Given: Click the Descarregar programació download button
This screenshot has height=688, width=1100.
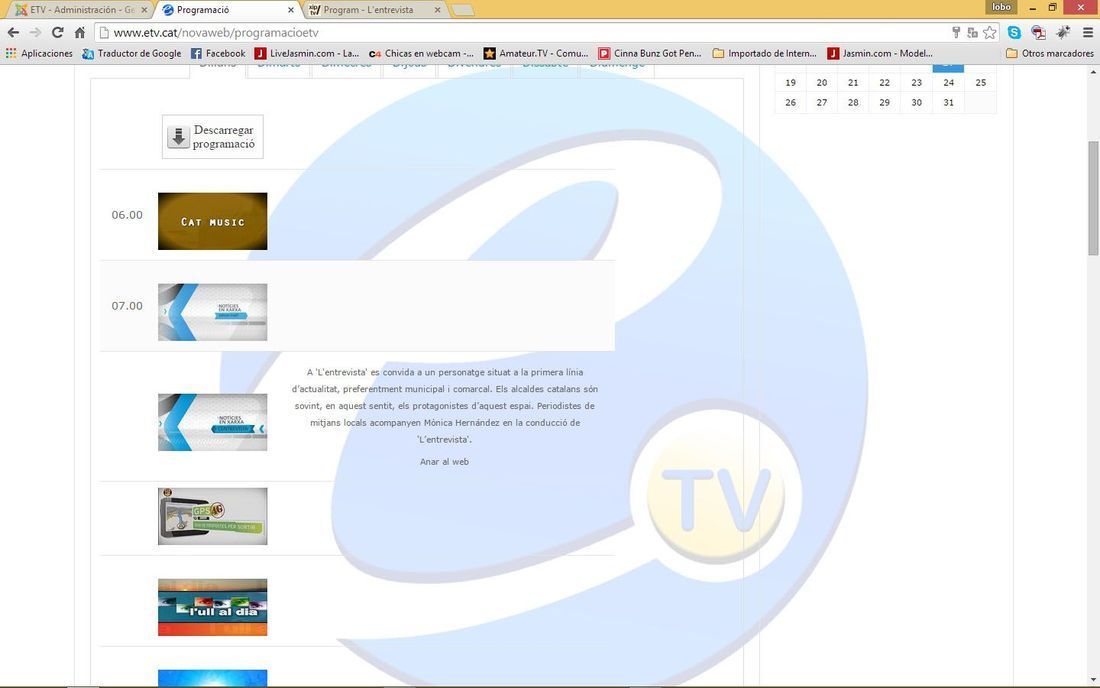Looking at the screenshot, I should coord(213,137).
